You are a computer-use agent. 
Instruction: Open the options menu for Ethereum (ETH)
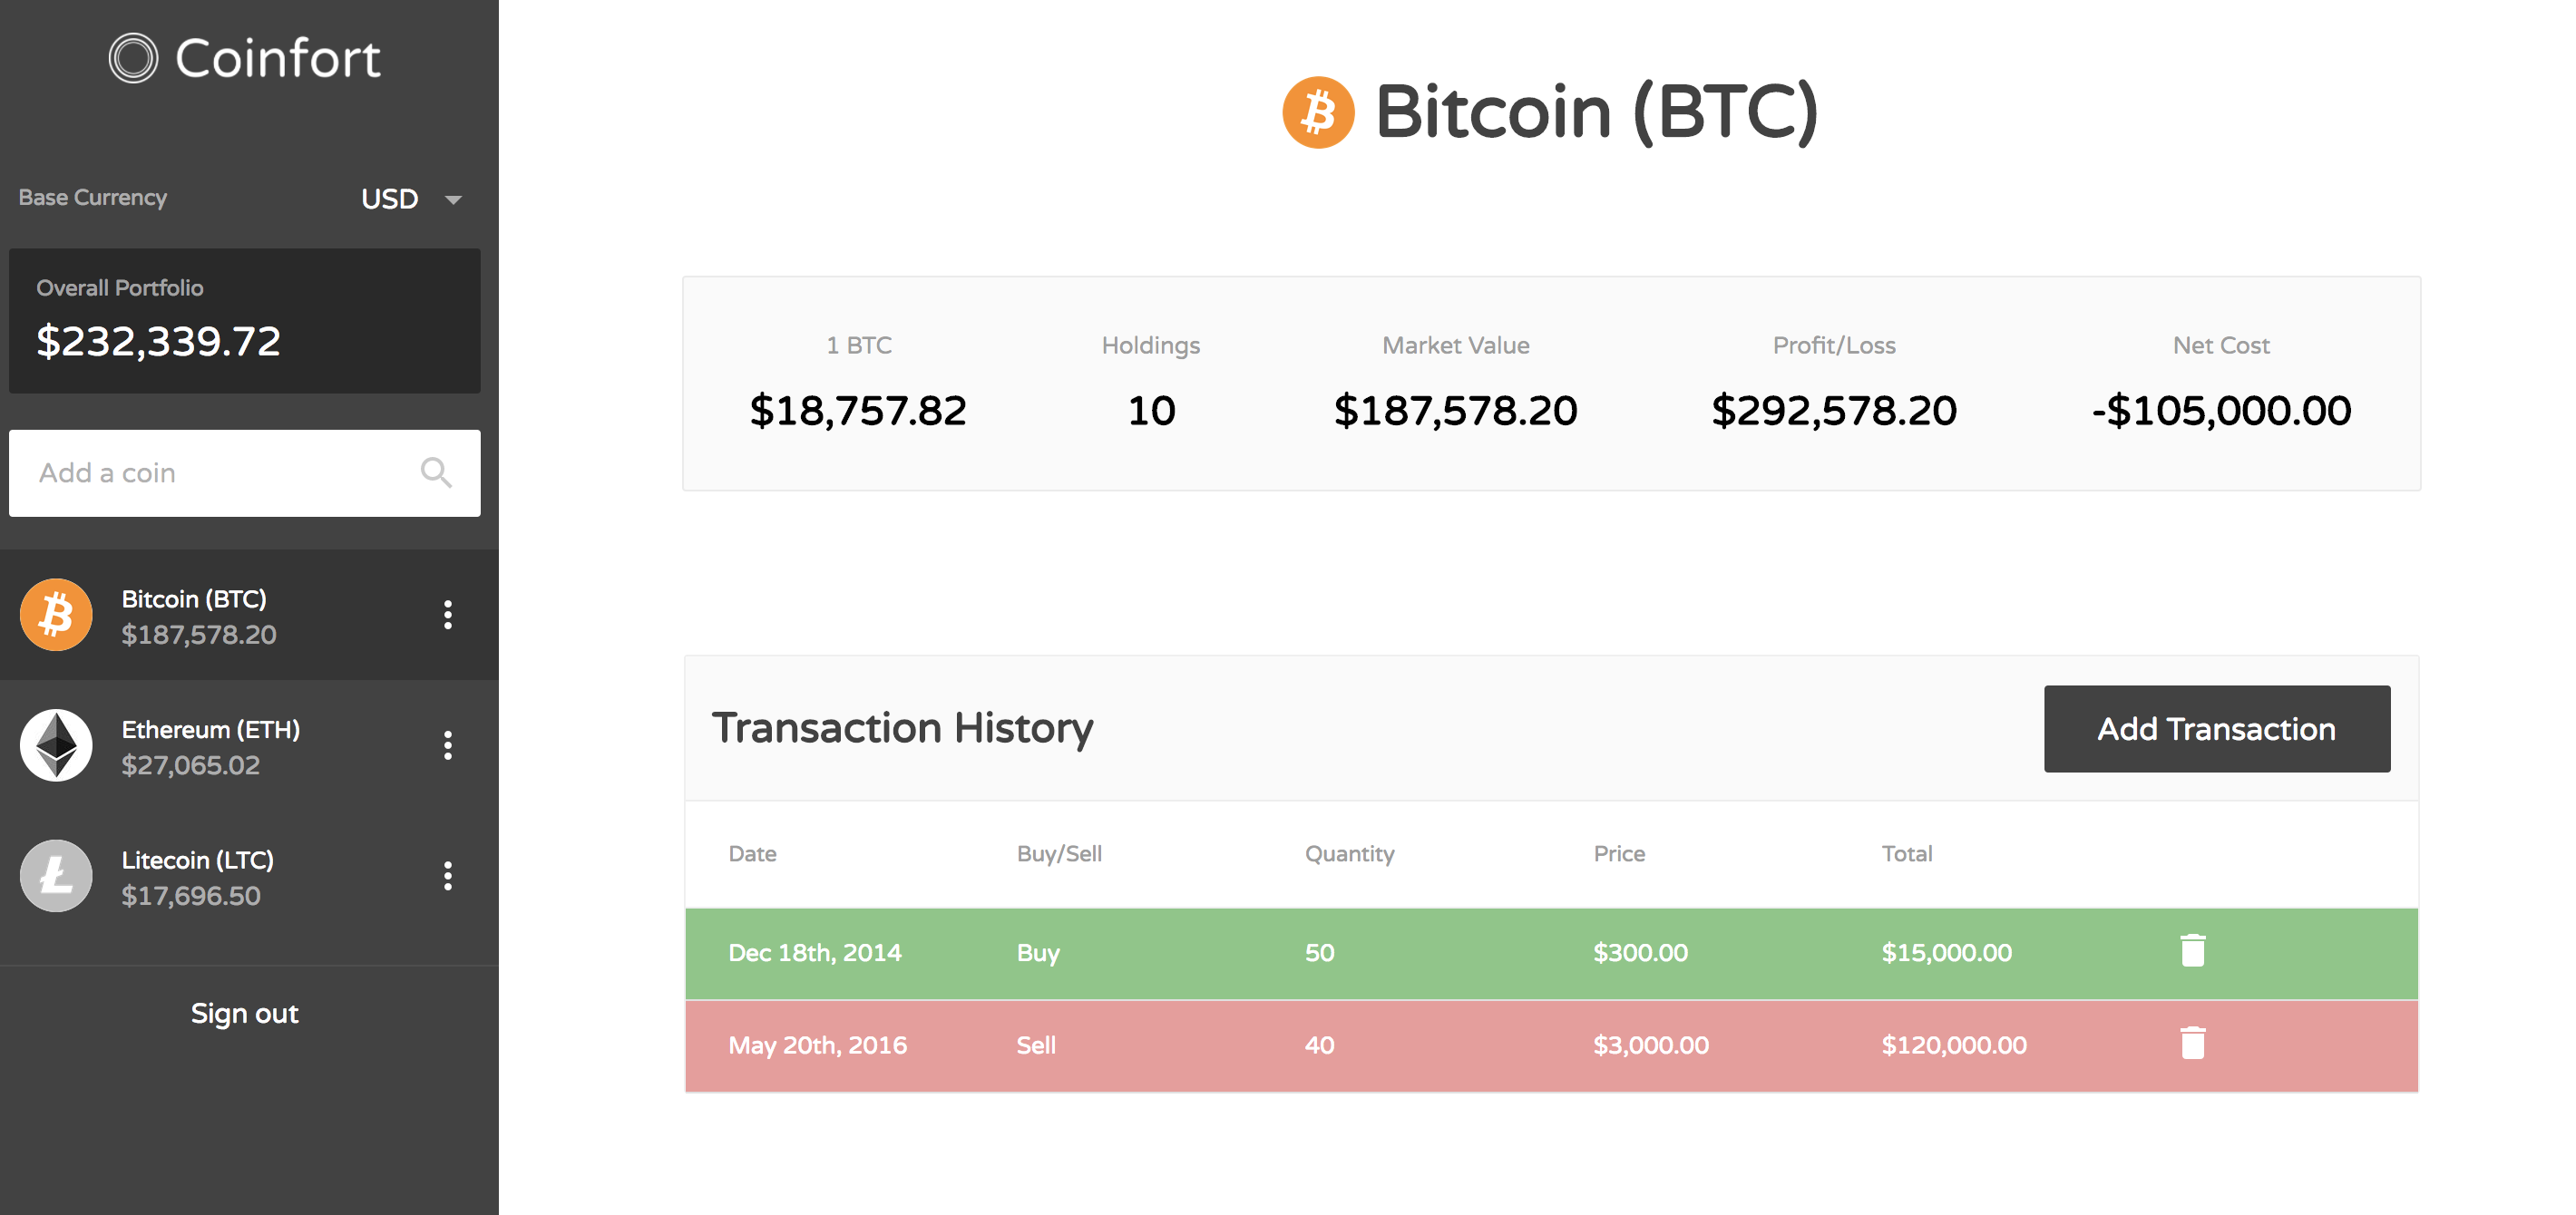click(x=449, y=744)
